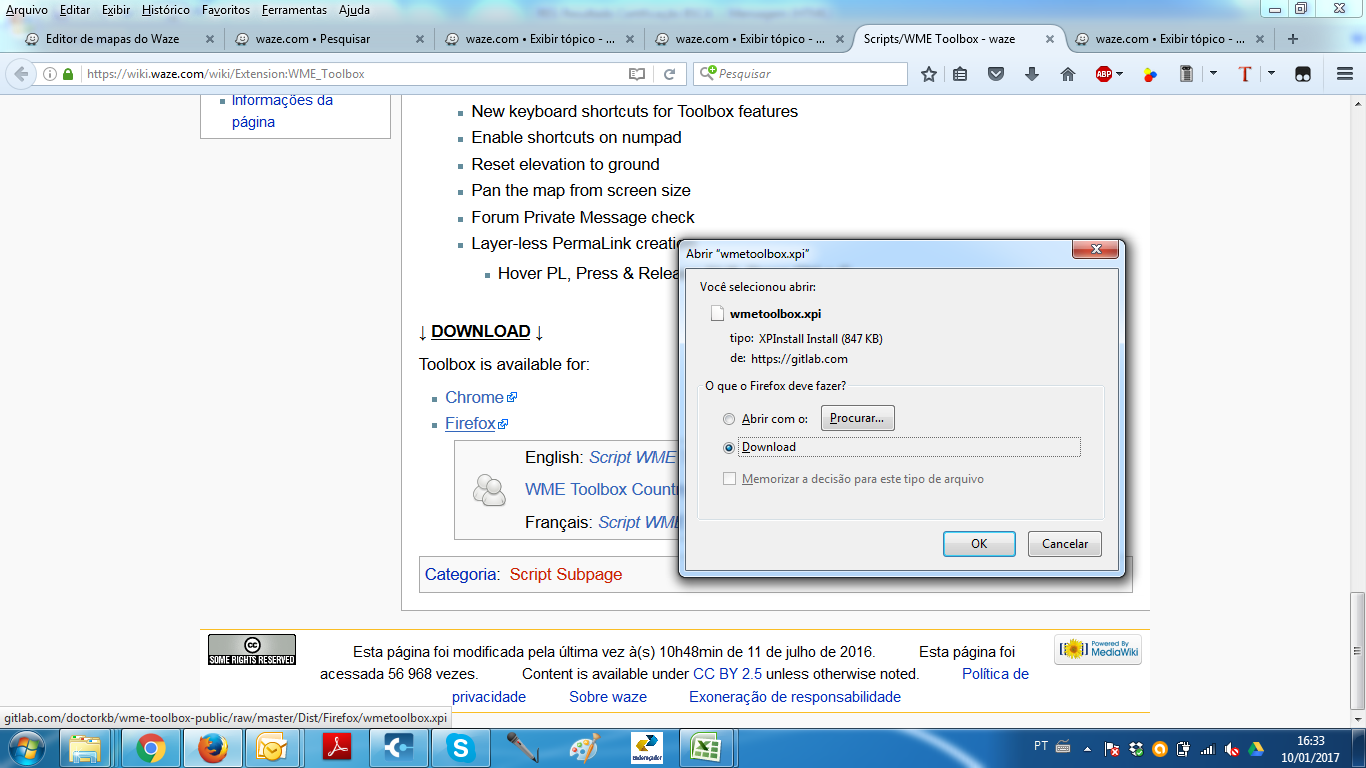Open the Ferramentas menu
The width and height of the screenshot is (1366, 768).
pos(294,10)
